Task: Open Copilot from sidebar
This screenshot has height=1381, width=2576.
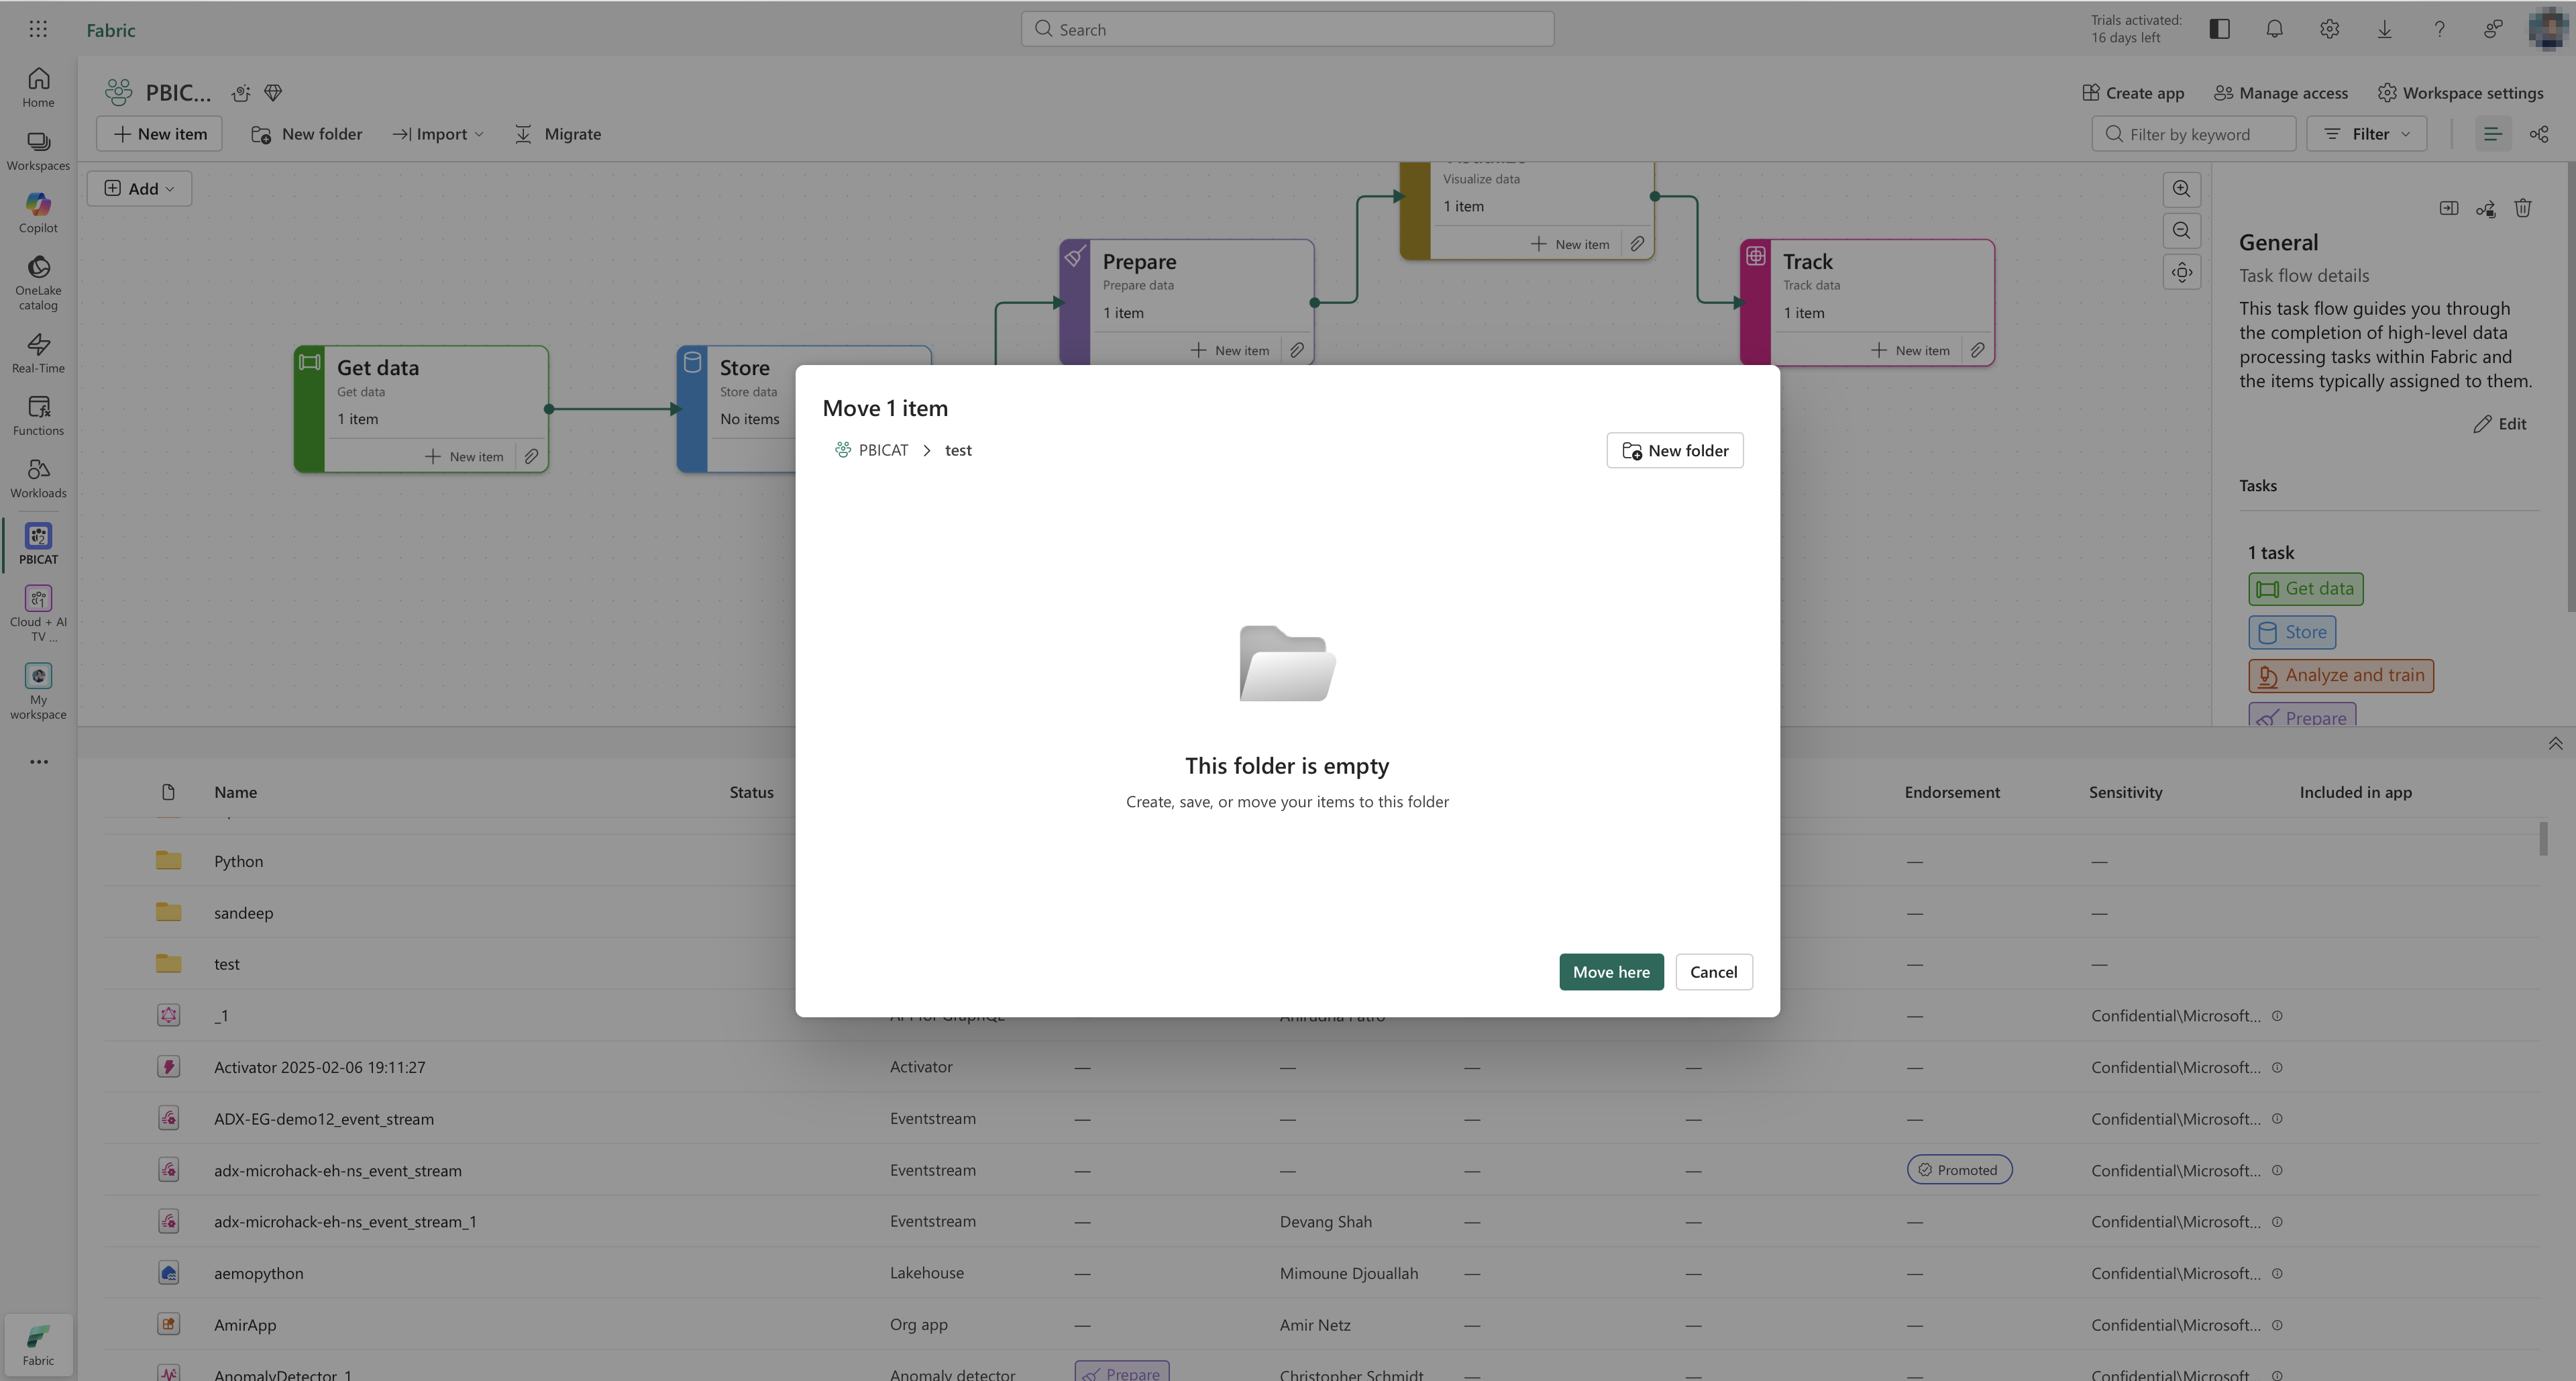Action: pos(38,213)
